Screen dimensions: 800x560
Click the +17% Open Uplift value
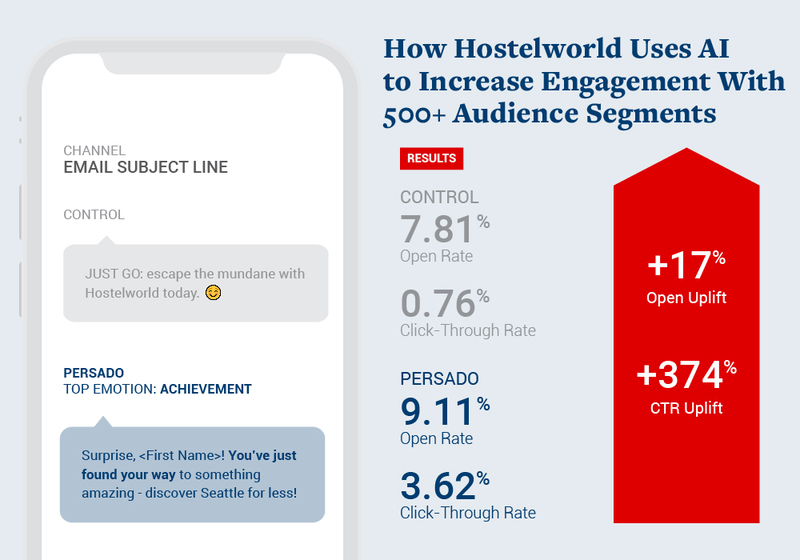tap(685, 266)
